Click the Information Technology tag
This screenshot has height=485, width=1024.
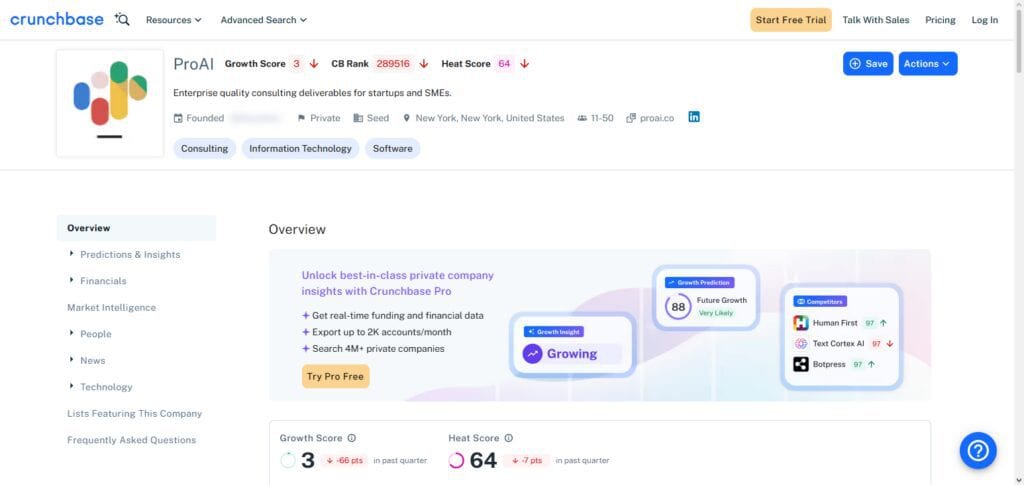(300, 148)
